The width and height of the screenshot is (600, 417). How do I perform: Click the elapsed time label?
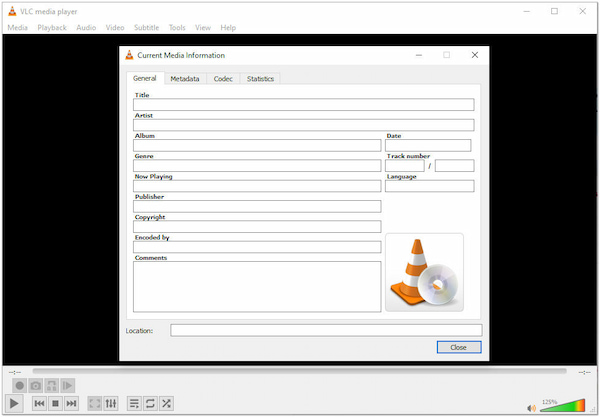point(15,372)
